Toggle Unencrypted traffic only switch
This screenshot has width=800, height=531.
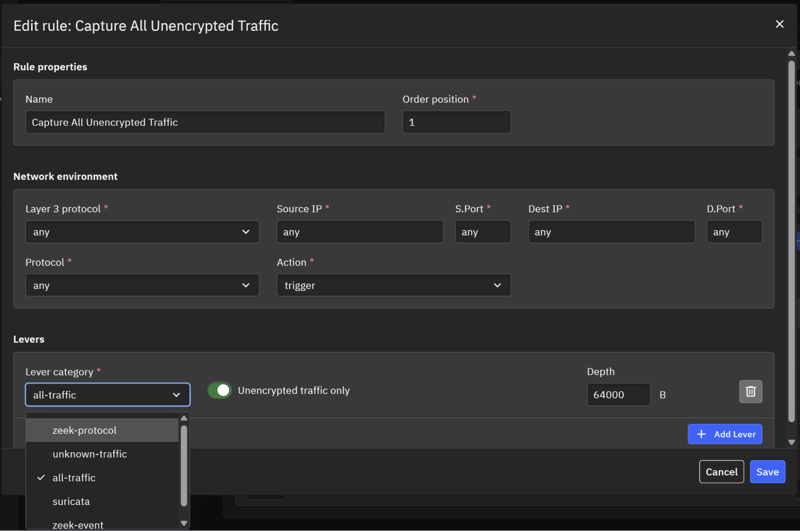(x=219, y=390)
